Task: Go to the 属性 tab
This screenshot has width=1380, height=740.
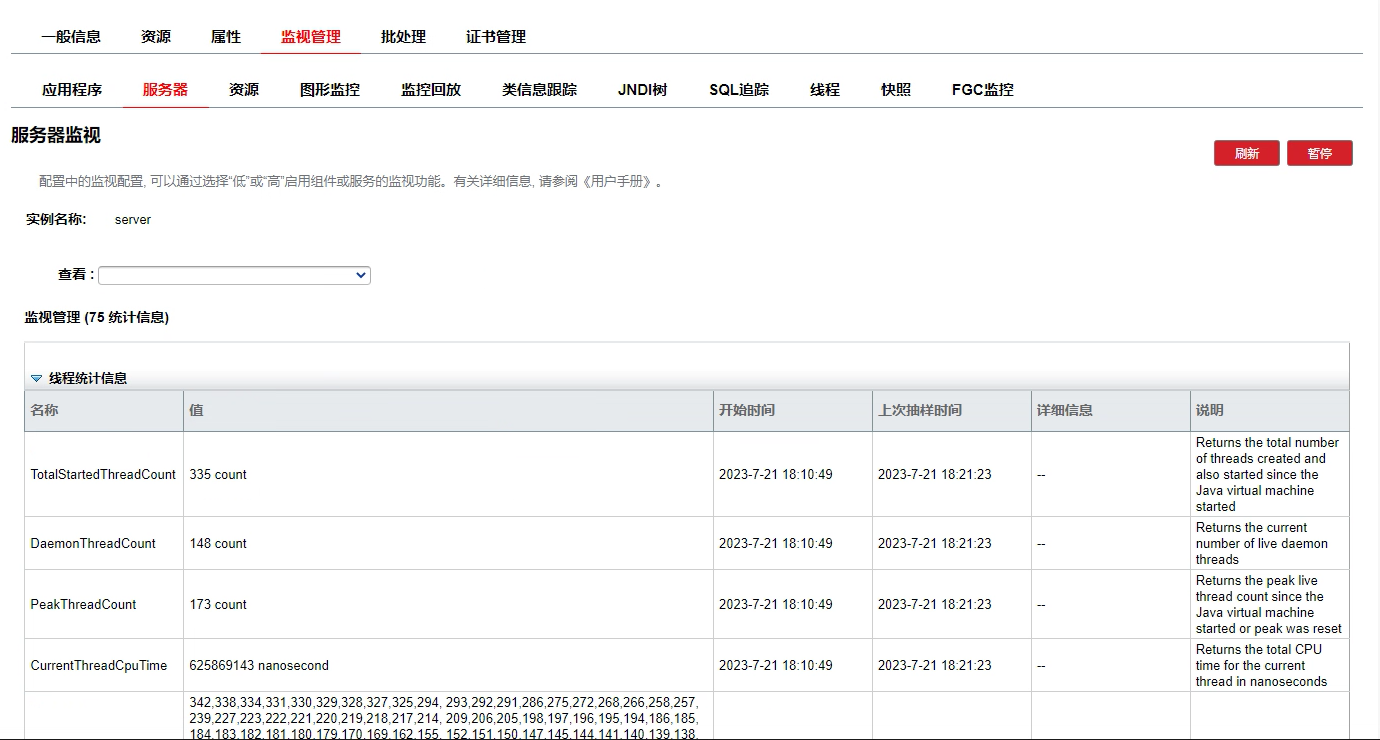Action: (x=226, y=37)
